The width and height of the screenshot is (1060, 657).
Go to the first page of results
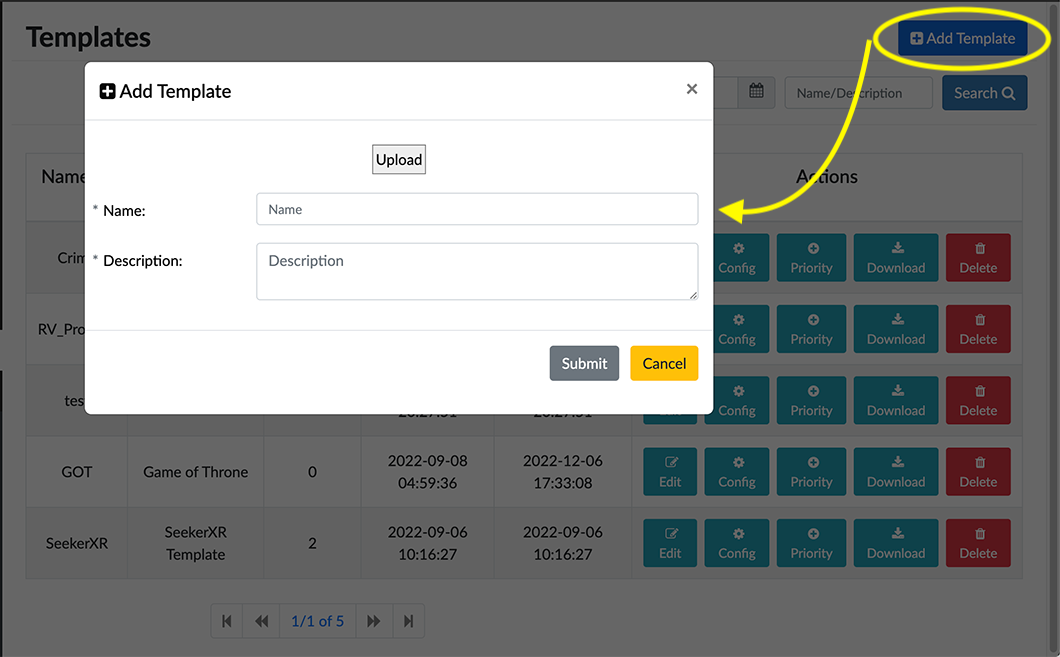pos(227,621)
